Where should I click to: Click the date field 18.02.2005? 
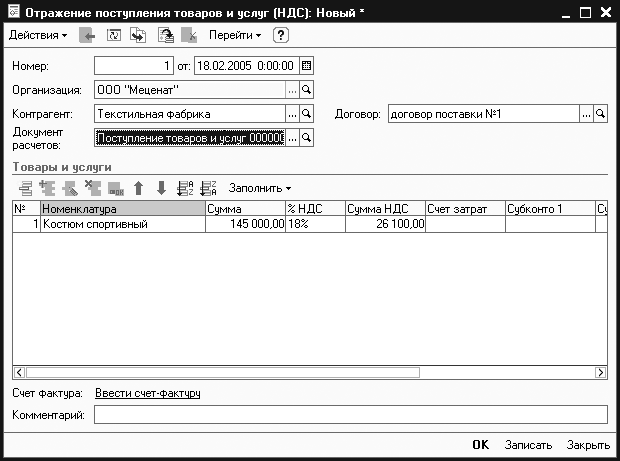(x=246, y=66)
